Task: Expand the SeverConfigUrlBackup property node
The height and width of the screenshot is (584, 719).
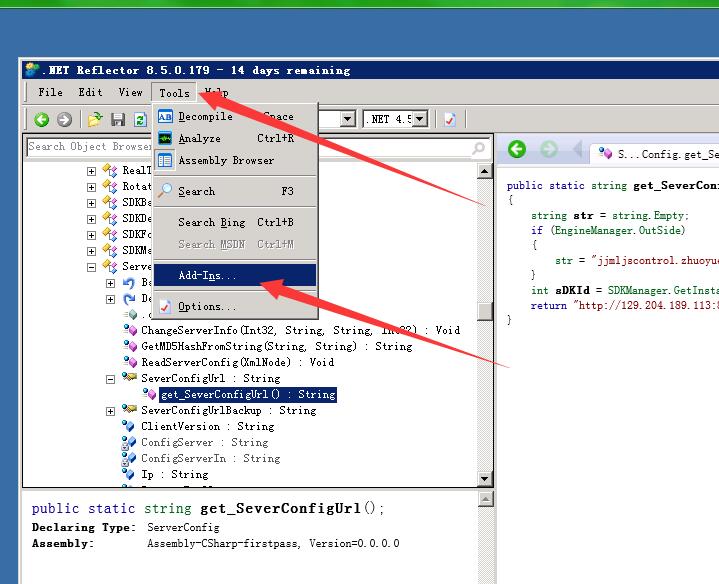Action: 111,411
